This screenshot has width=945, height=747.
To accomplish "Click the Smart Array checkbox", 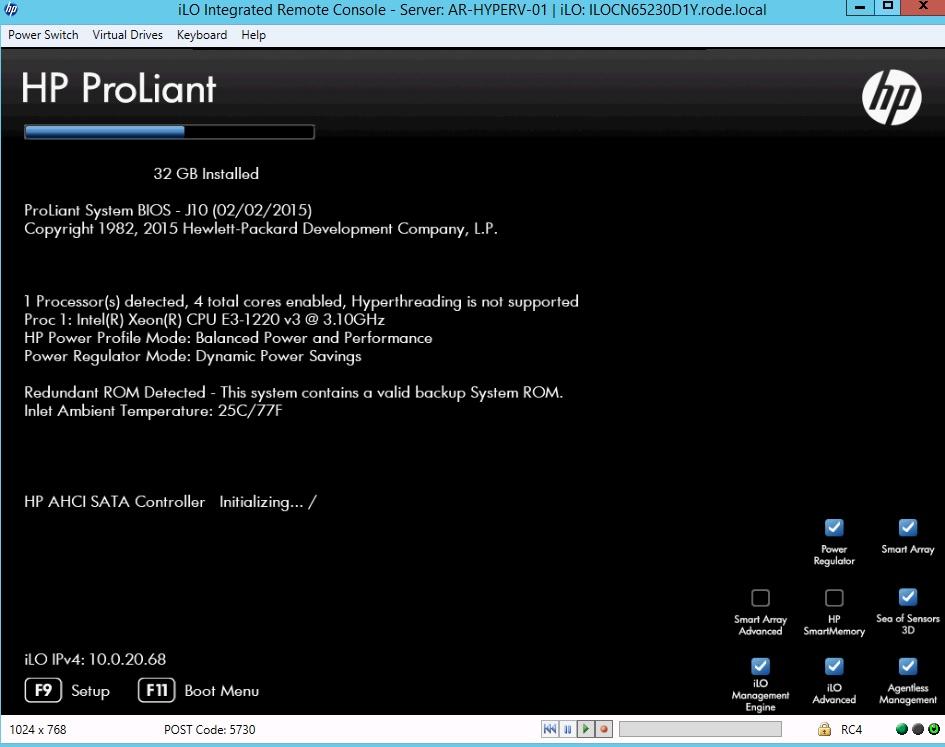I will pyautogui.click(x=907, y=528).
